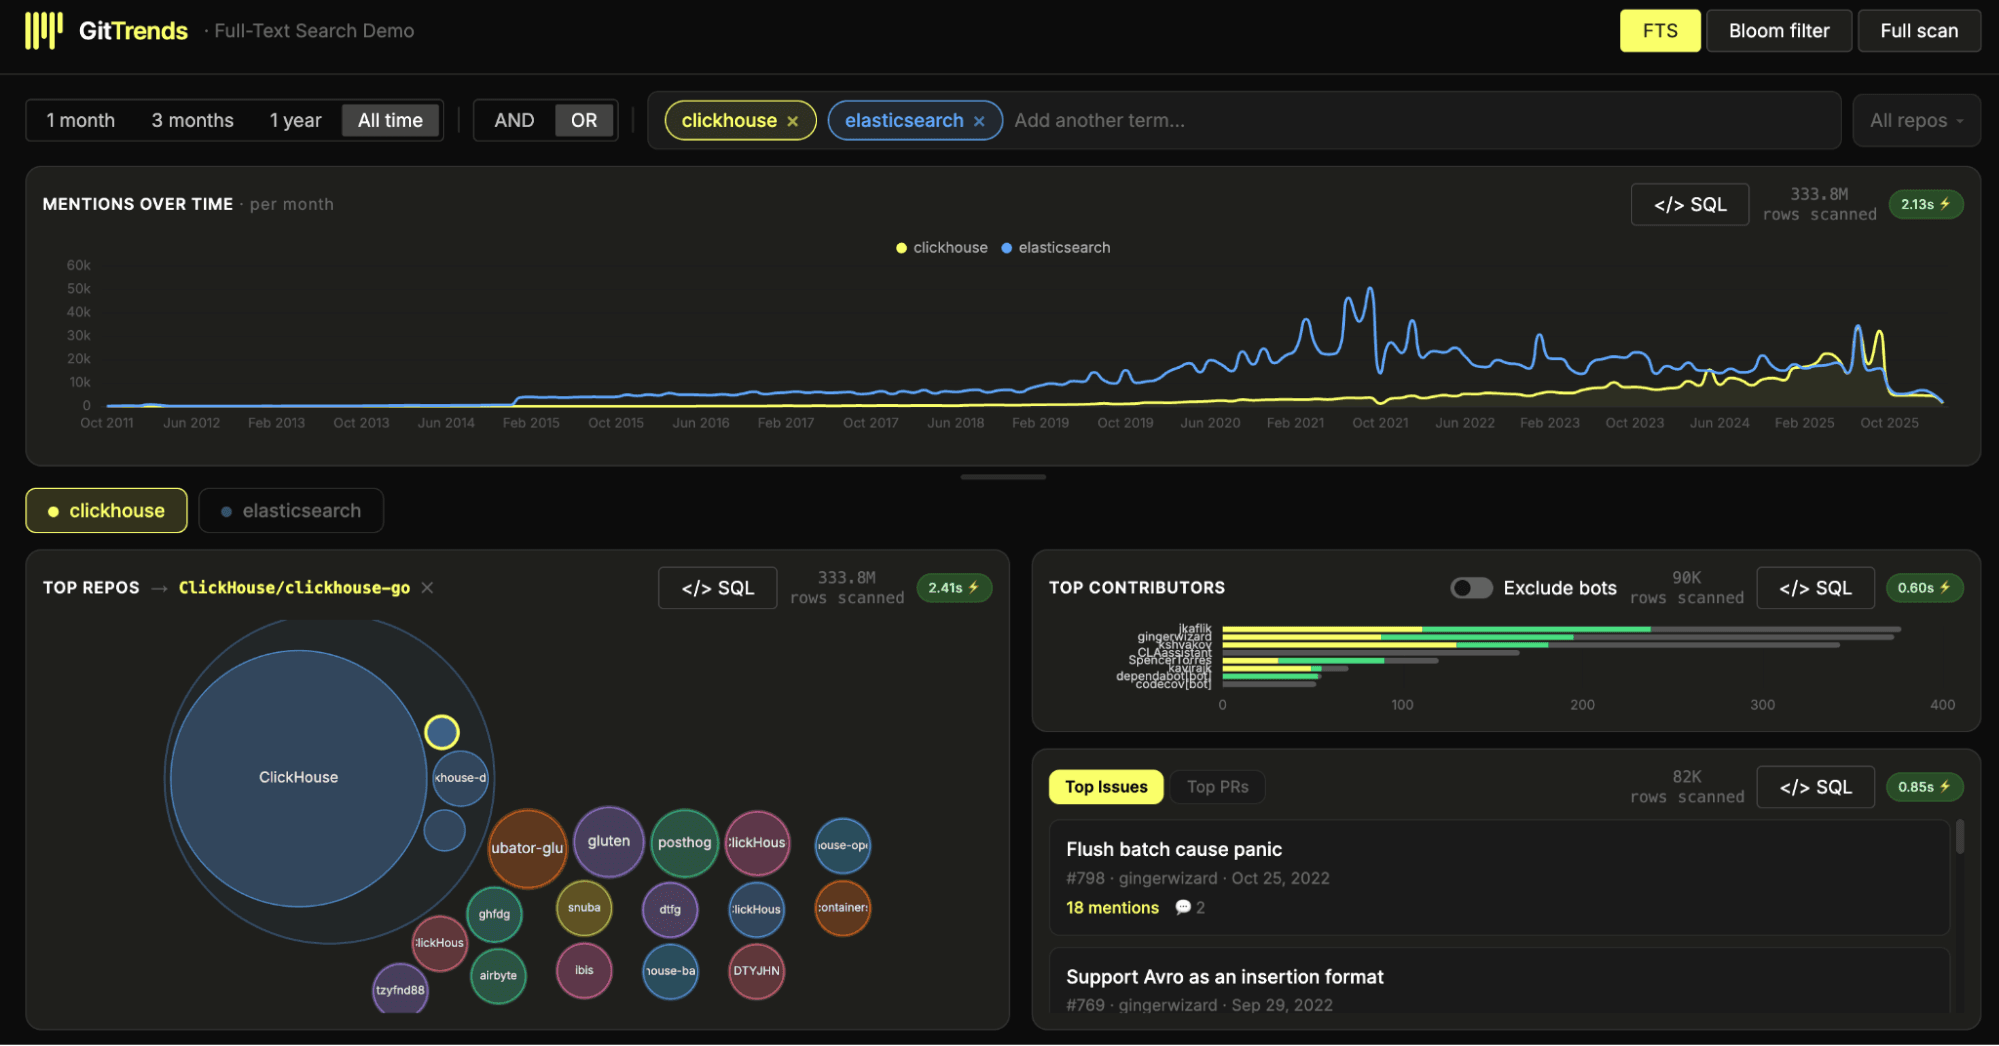Select the posthog repo bubble

click(x=684, y=843)
